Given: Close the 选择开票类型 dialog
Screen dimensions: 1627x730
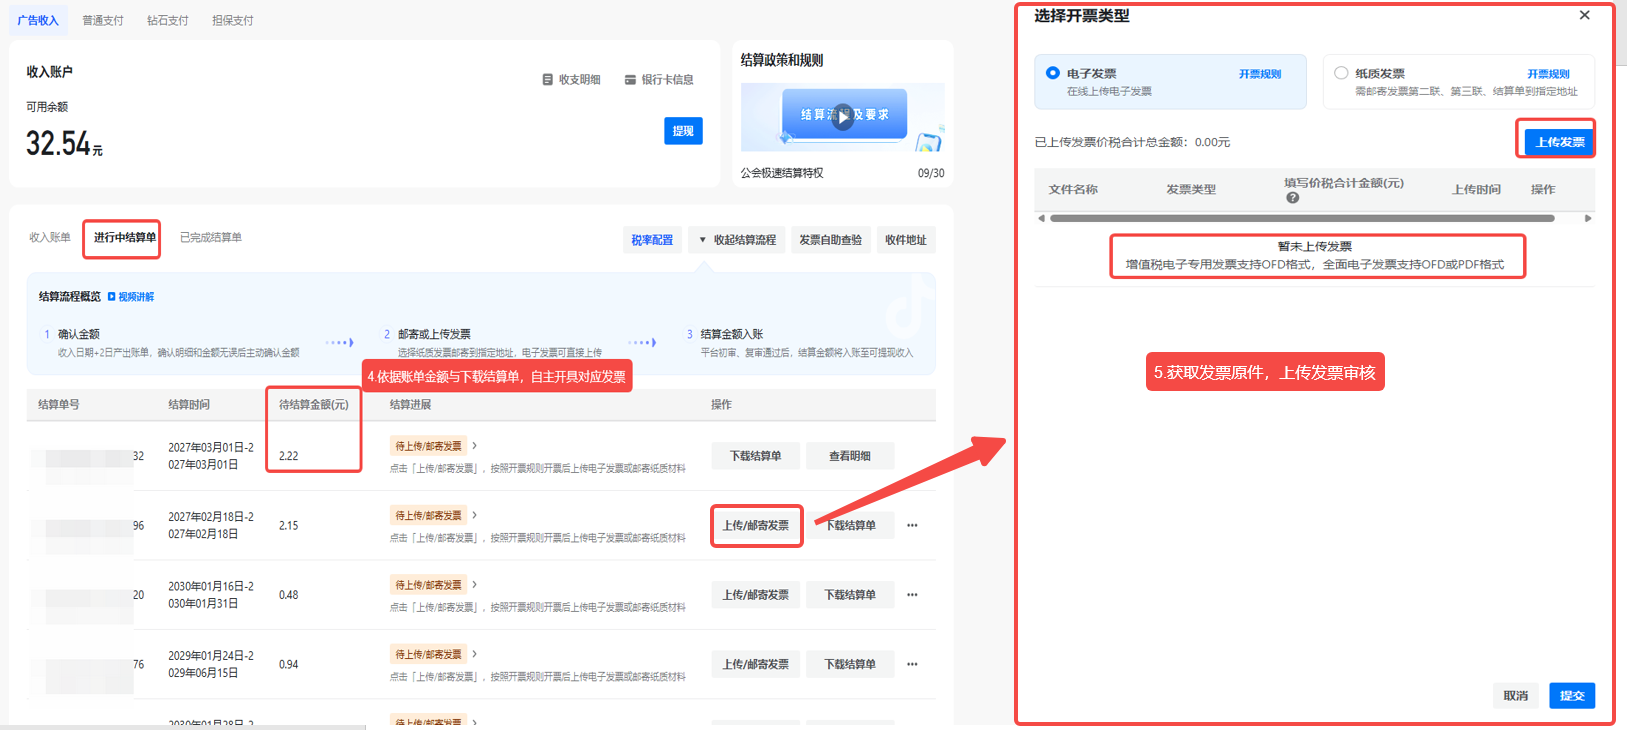Looking at the screenshot, I should coord(1584,15).
